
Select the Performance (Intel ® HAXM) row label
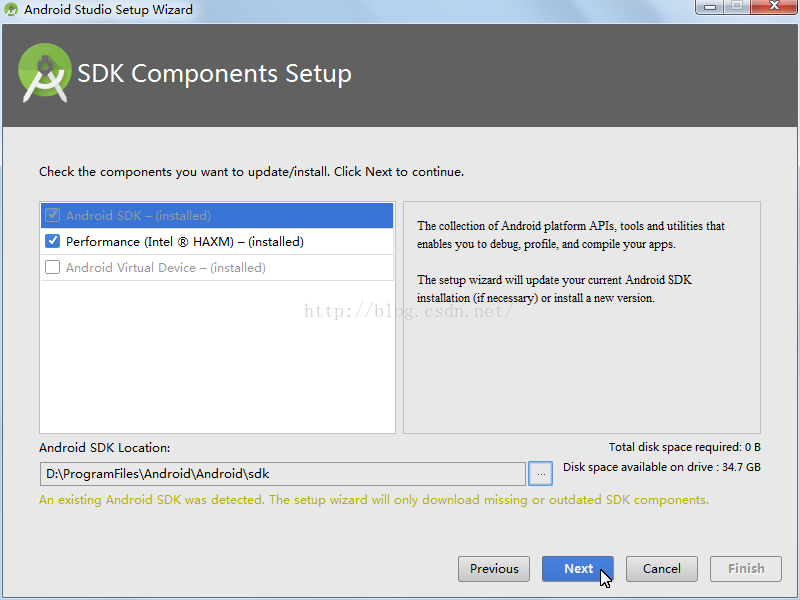(184, 241)
